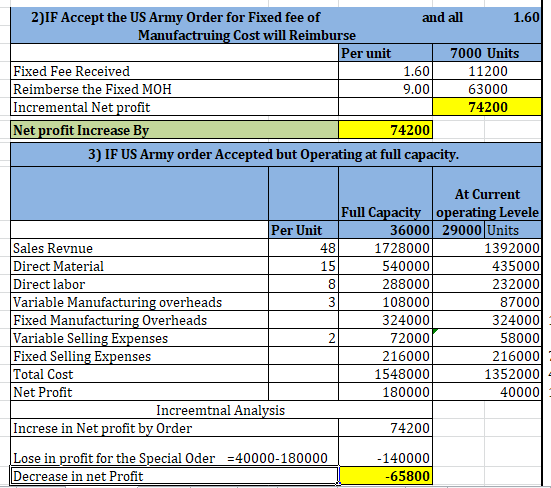Click the 1392000 current sales cell

point(487,248)
